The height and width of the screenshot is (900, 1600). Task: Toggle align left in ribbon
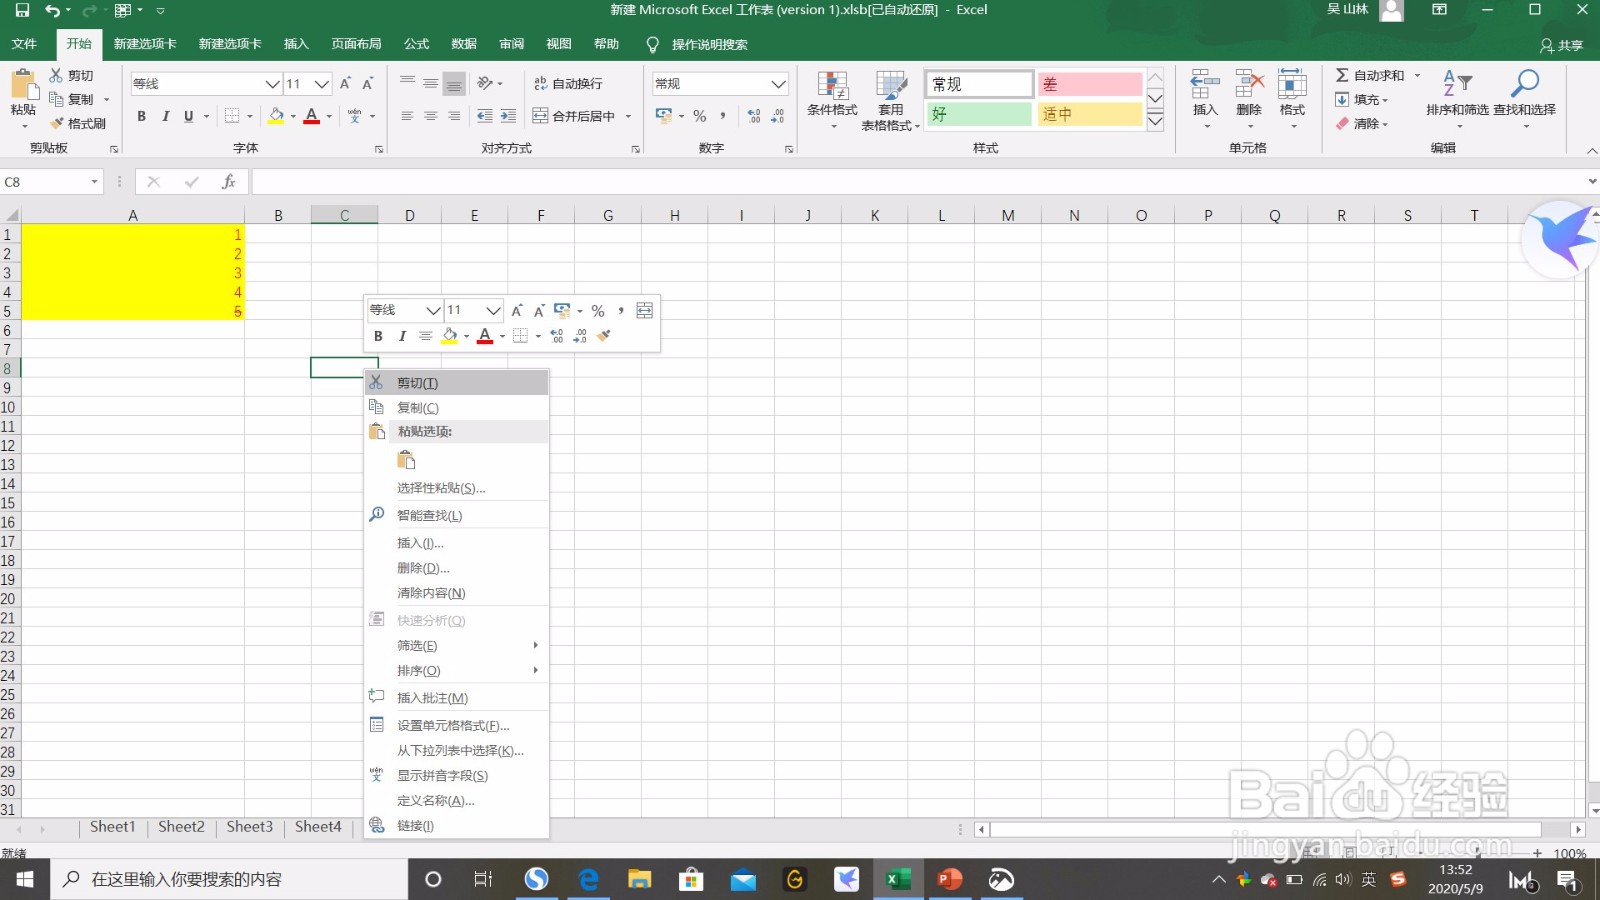407,116
